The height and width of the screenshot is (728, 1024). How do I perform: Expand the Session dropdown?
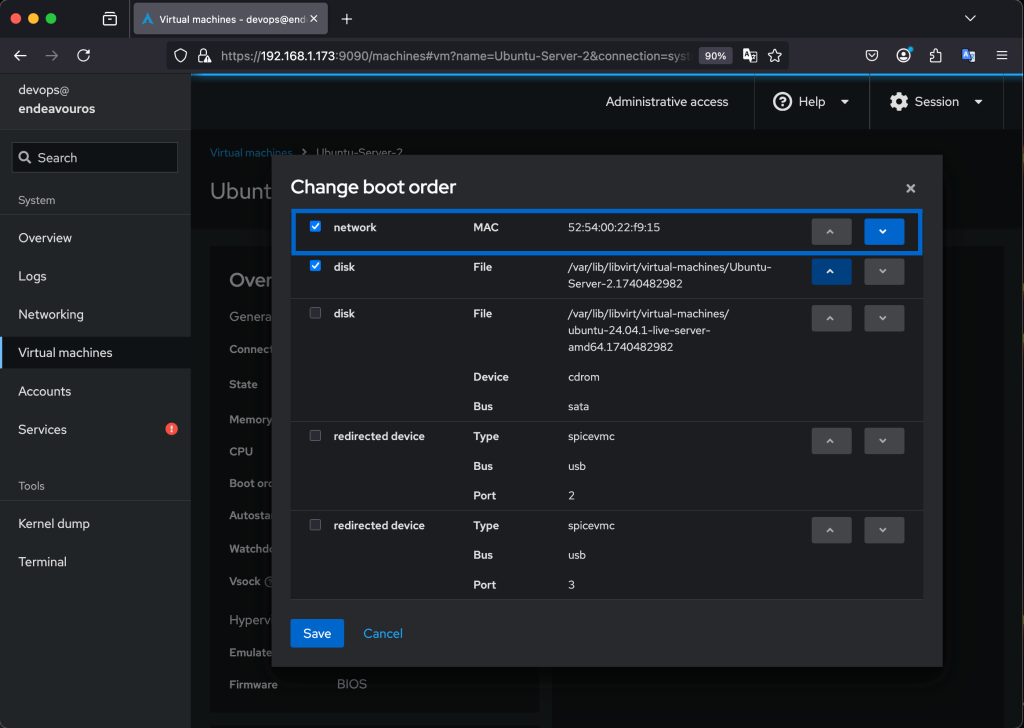click(x=936, y=102)
